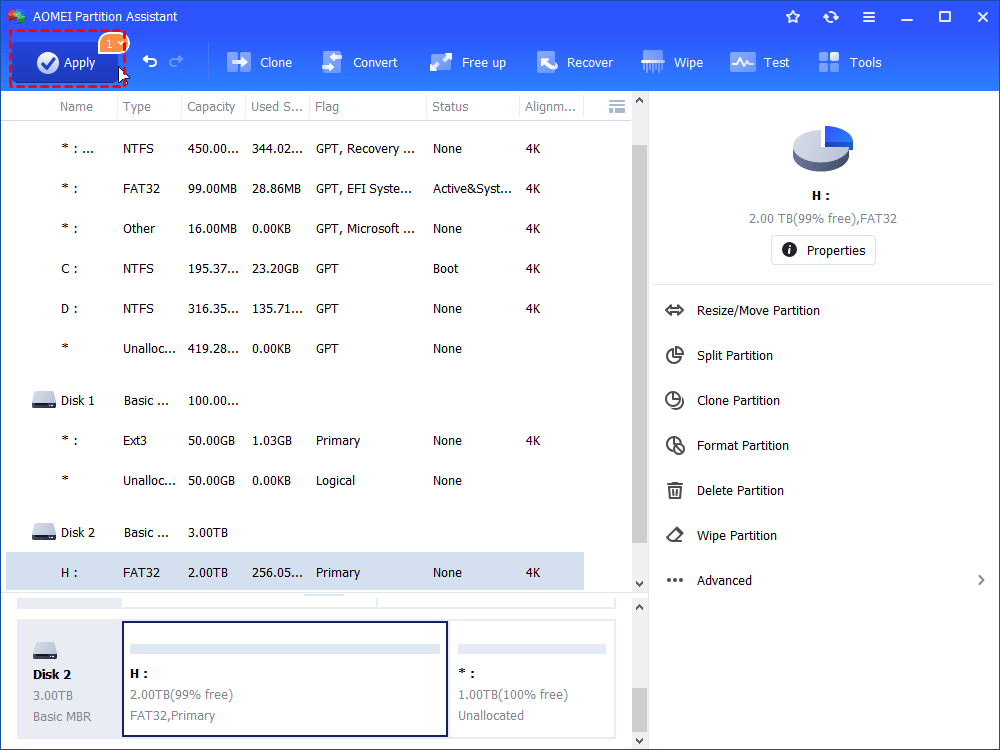Sort by the Capacity column header
The width and height of the screenshot is (1000, 750).
click(x=211, y=107)
